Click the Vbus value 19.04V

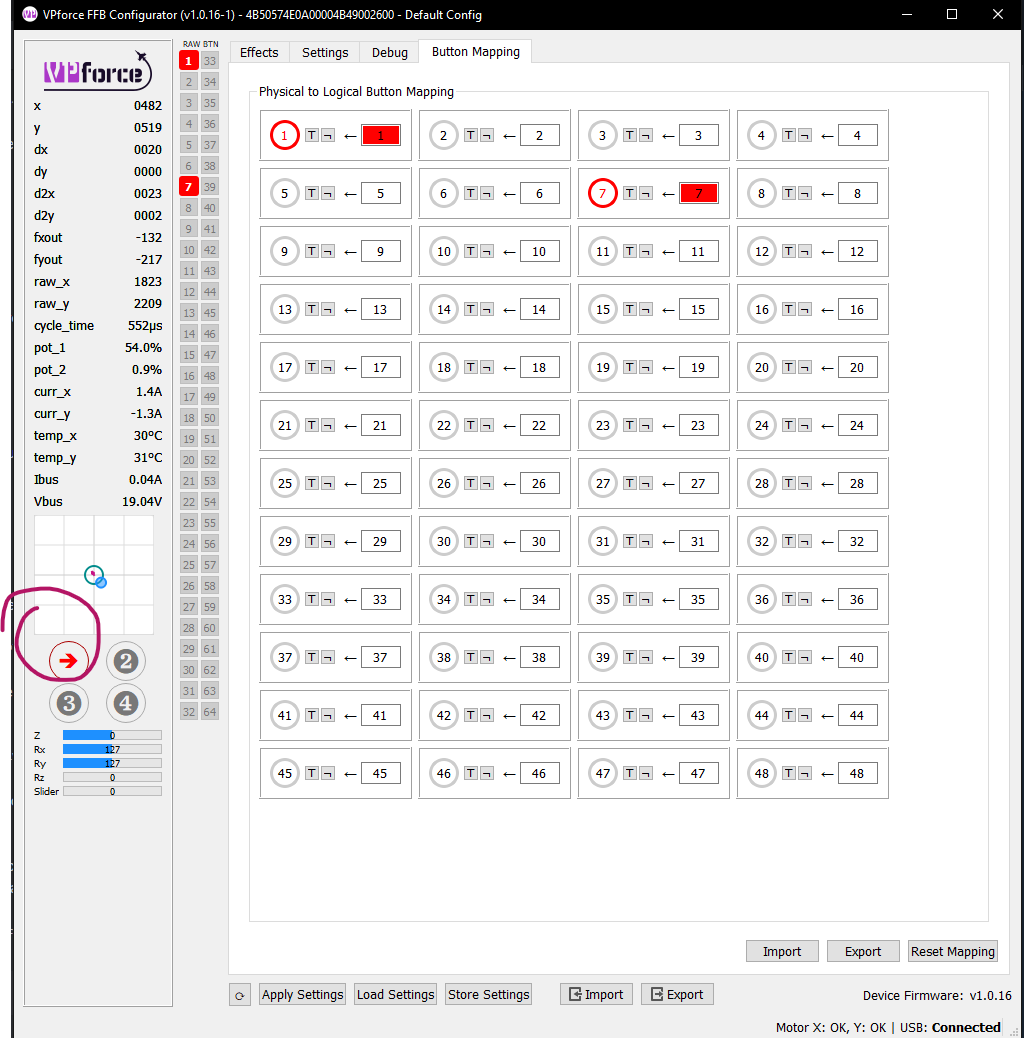(x=142, y=502)
